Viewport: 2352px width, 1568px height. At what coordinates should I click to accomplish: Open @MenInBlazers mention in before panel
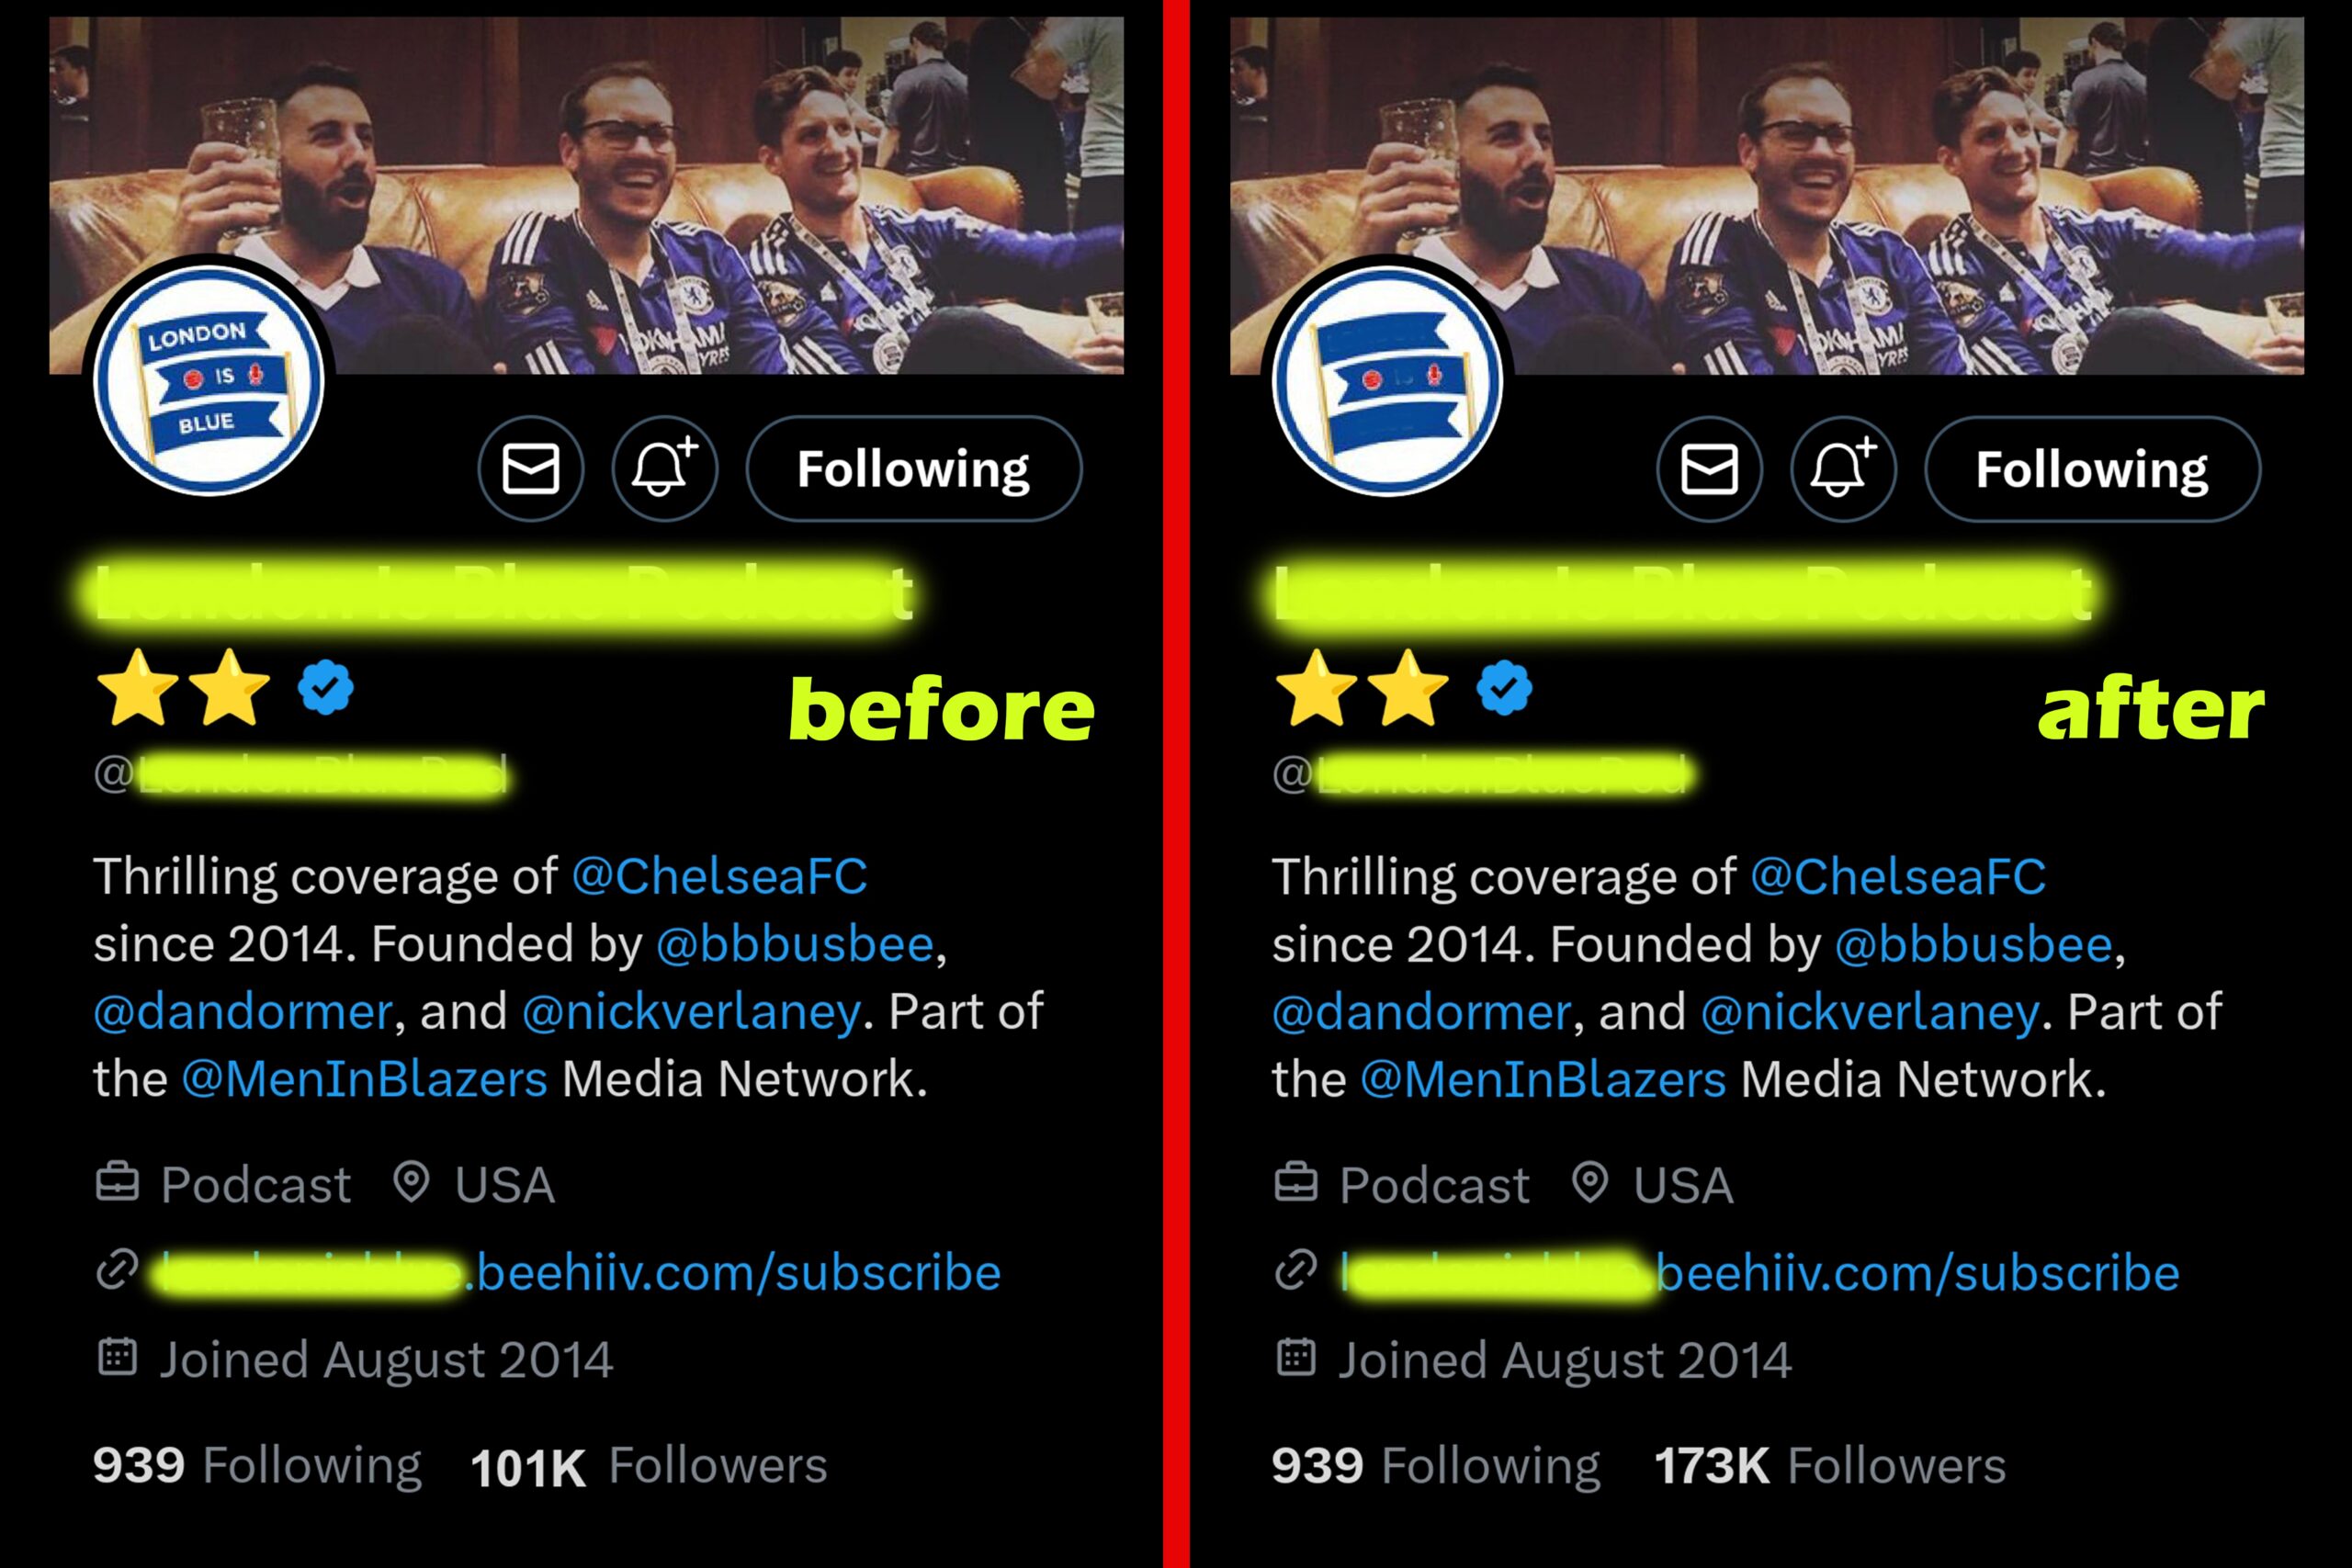click(365, 1080)
